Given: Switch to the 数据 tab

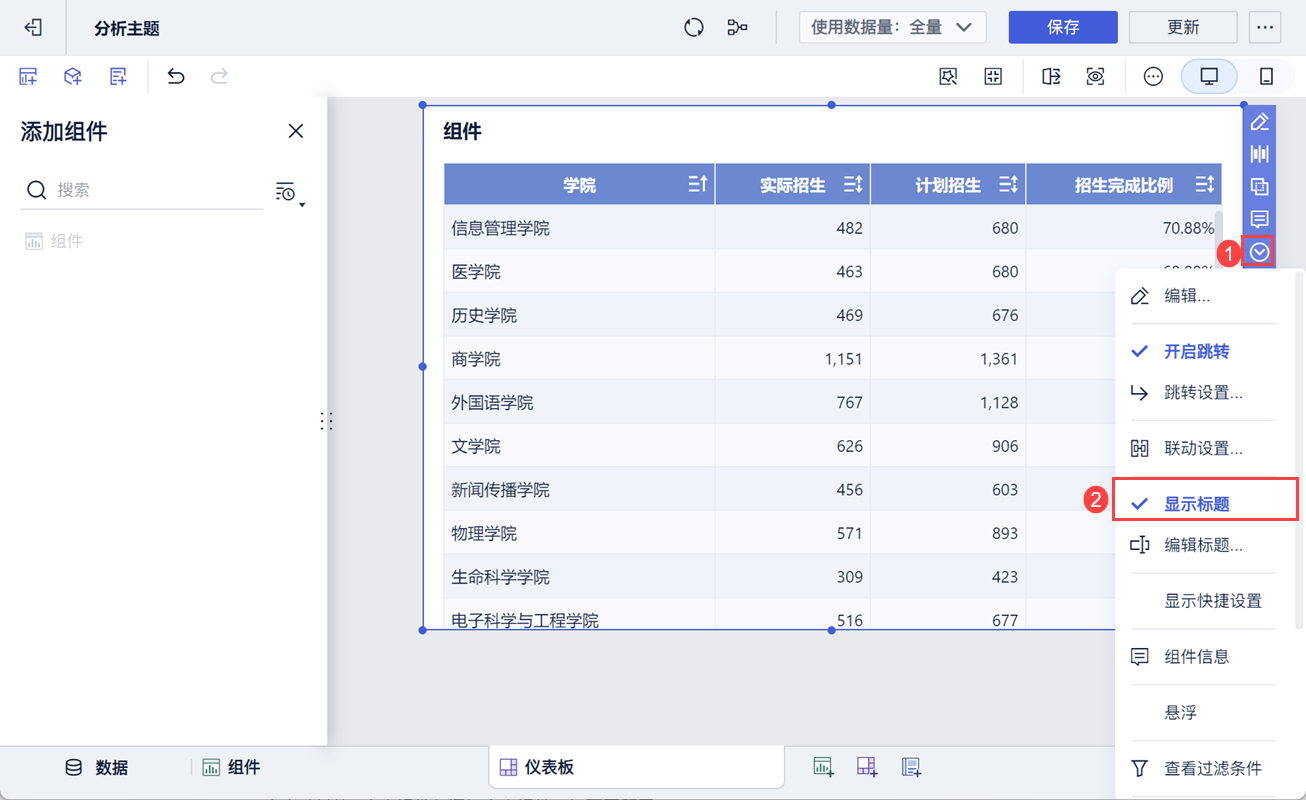Looking at the screenshot, I should (x=97, y=767).
